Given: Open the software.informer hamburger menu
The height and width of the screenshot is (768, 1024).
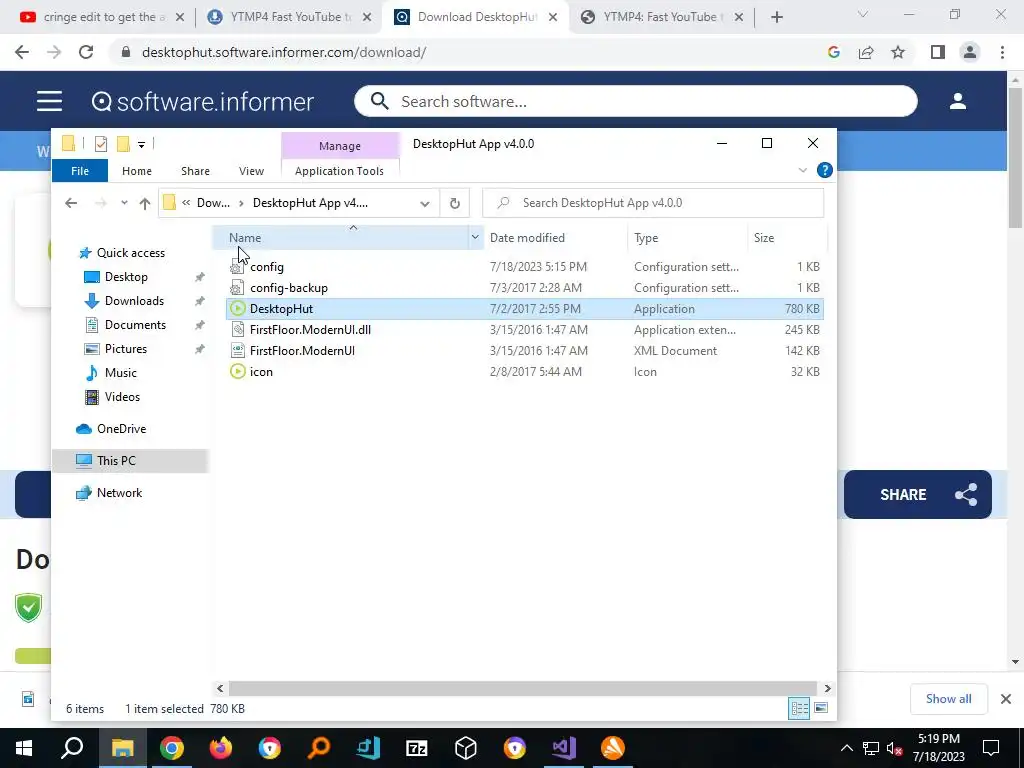Looking at the screenshot, I should 50,101.
